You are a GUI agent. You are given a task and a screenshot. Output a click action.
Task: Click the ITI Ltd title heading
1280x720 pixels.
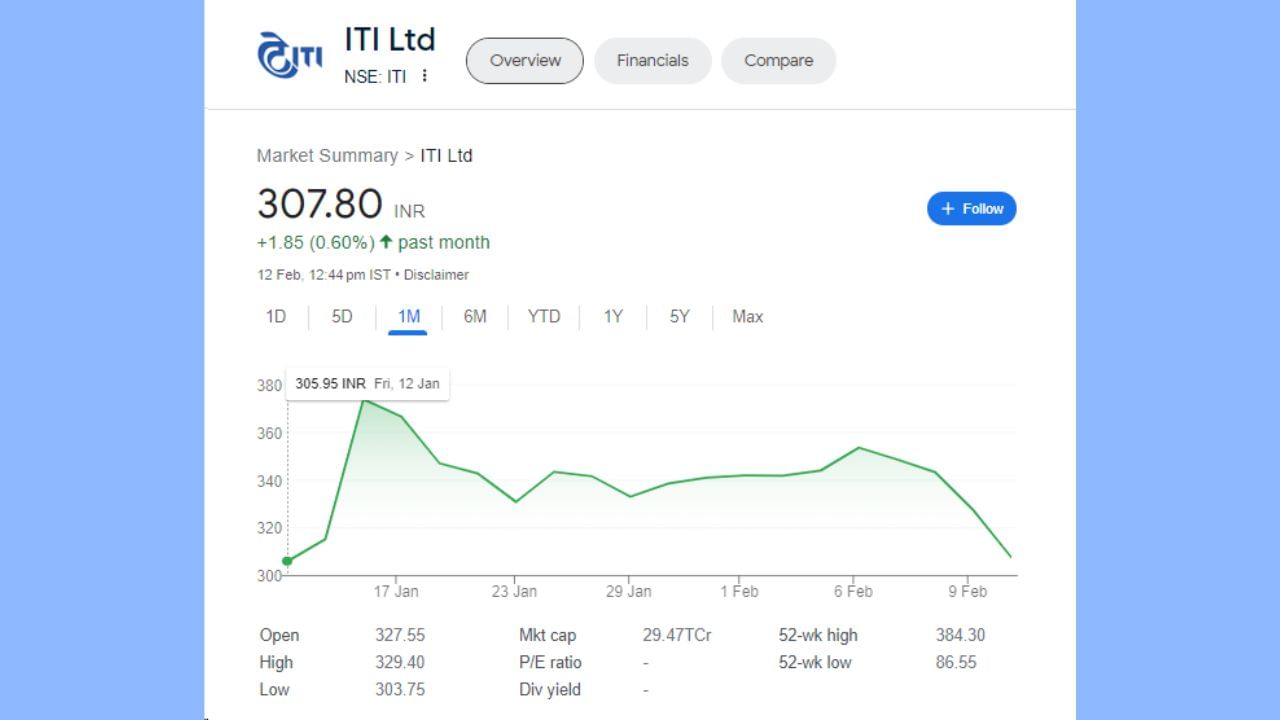point(390,39)
